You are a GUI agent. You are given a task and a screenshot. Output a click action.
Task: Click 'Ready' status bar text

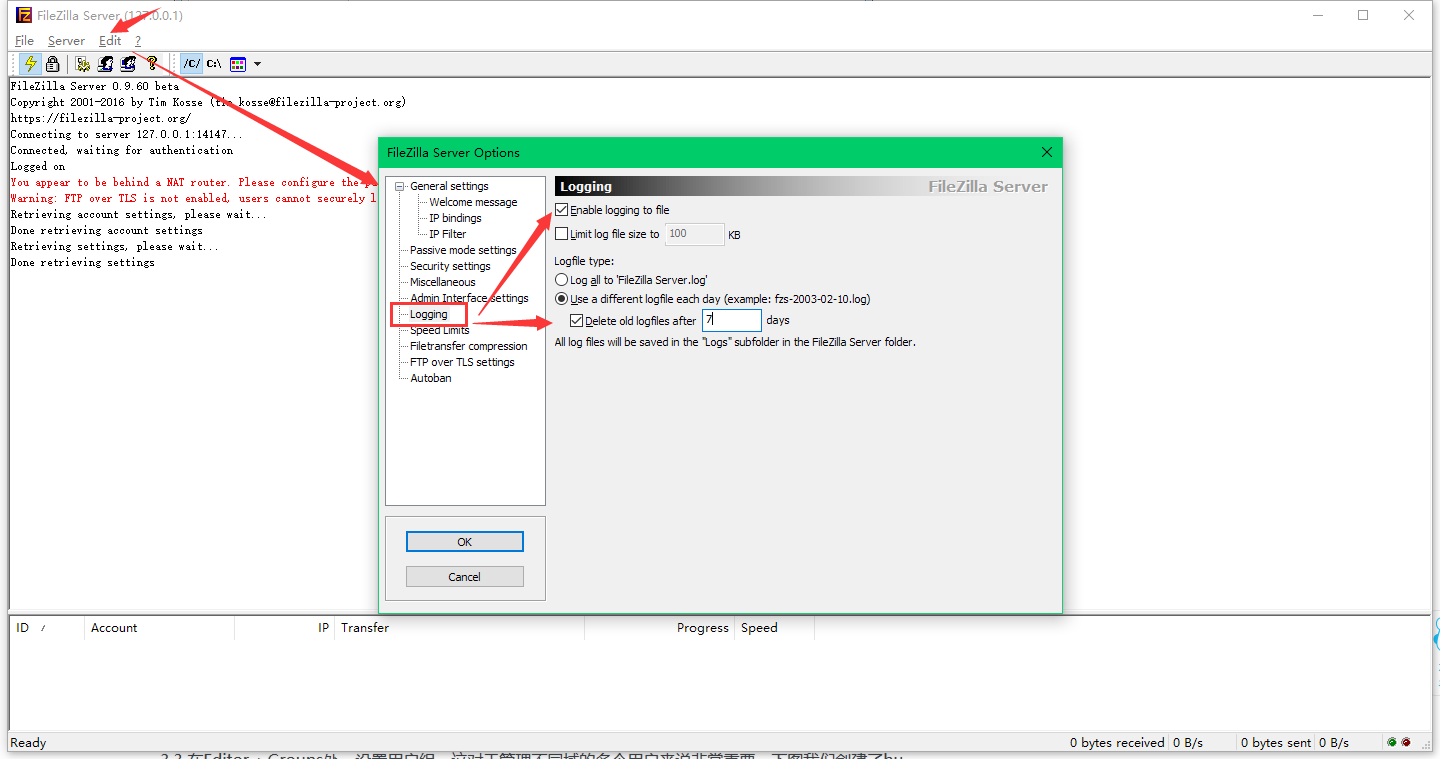click(x=28, y=743)
